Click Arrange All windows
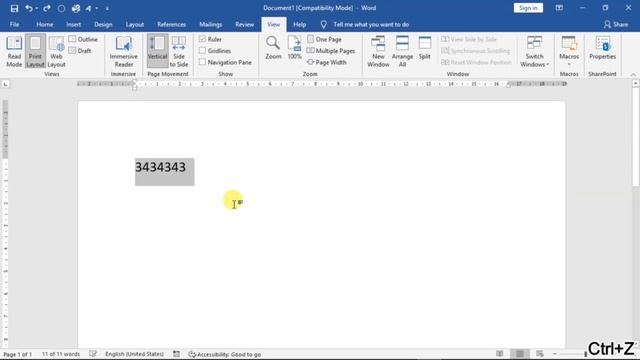Image resolution: width=640 pixels, height=360 pixels. [402, 51]
